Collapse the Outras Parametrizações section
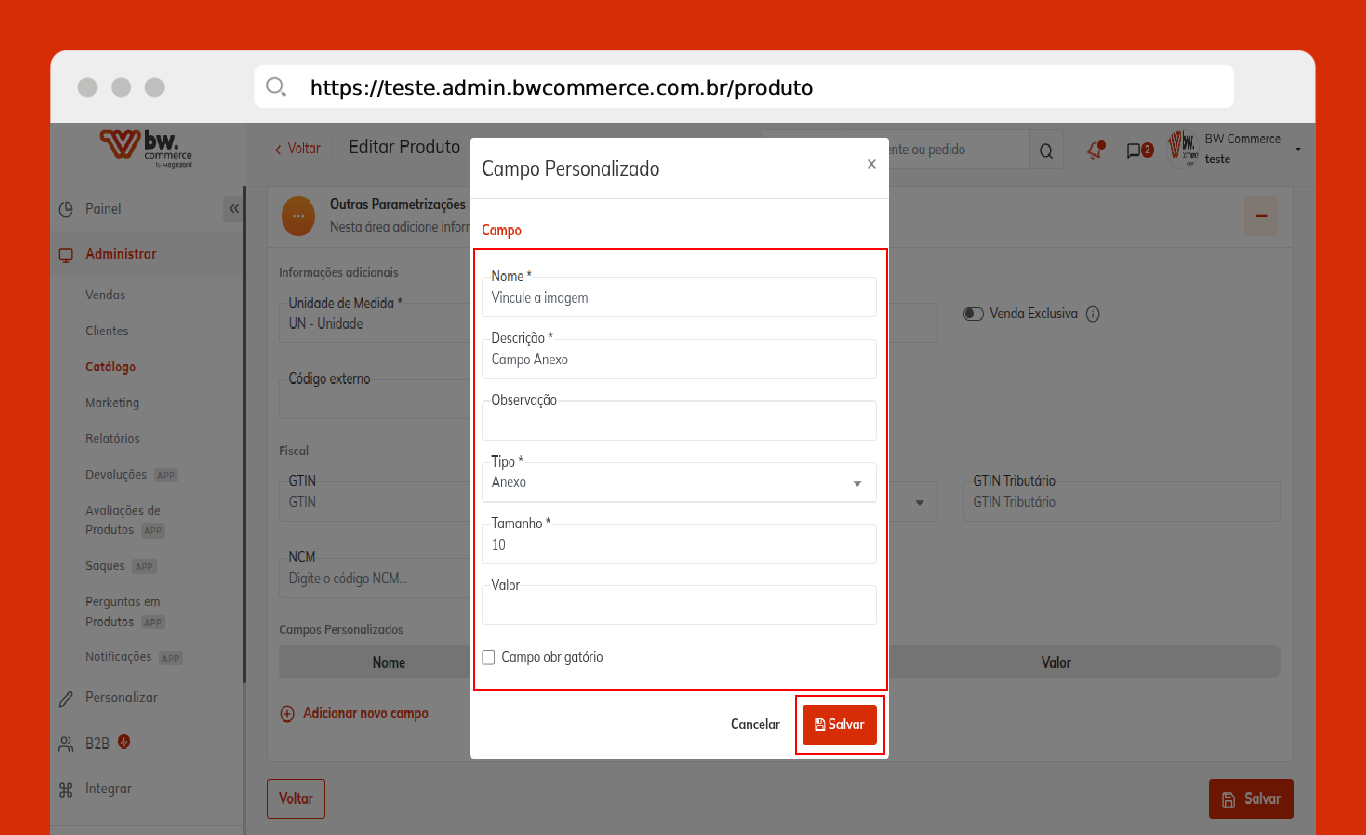1366x835 pixels. 1260,216
